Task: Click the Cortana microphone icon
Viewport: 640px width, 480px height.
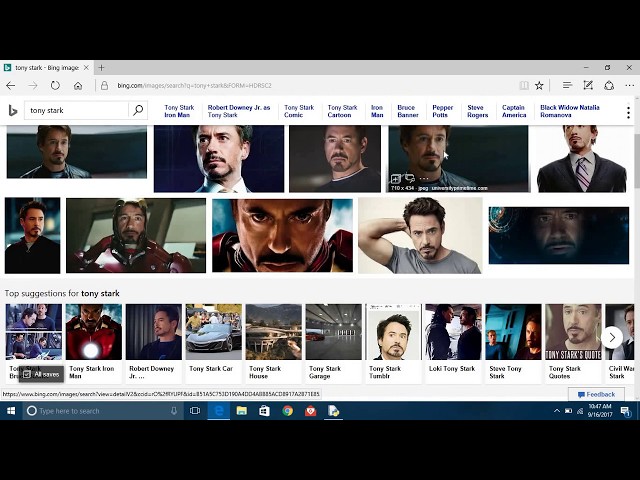Action: (174, 411)
